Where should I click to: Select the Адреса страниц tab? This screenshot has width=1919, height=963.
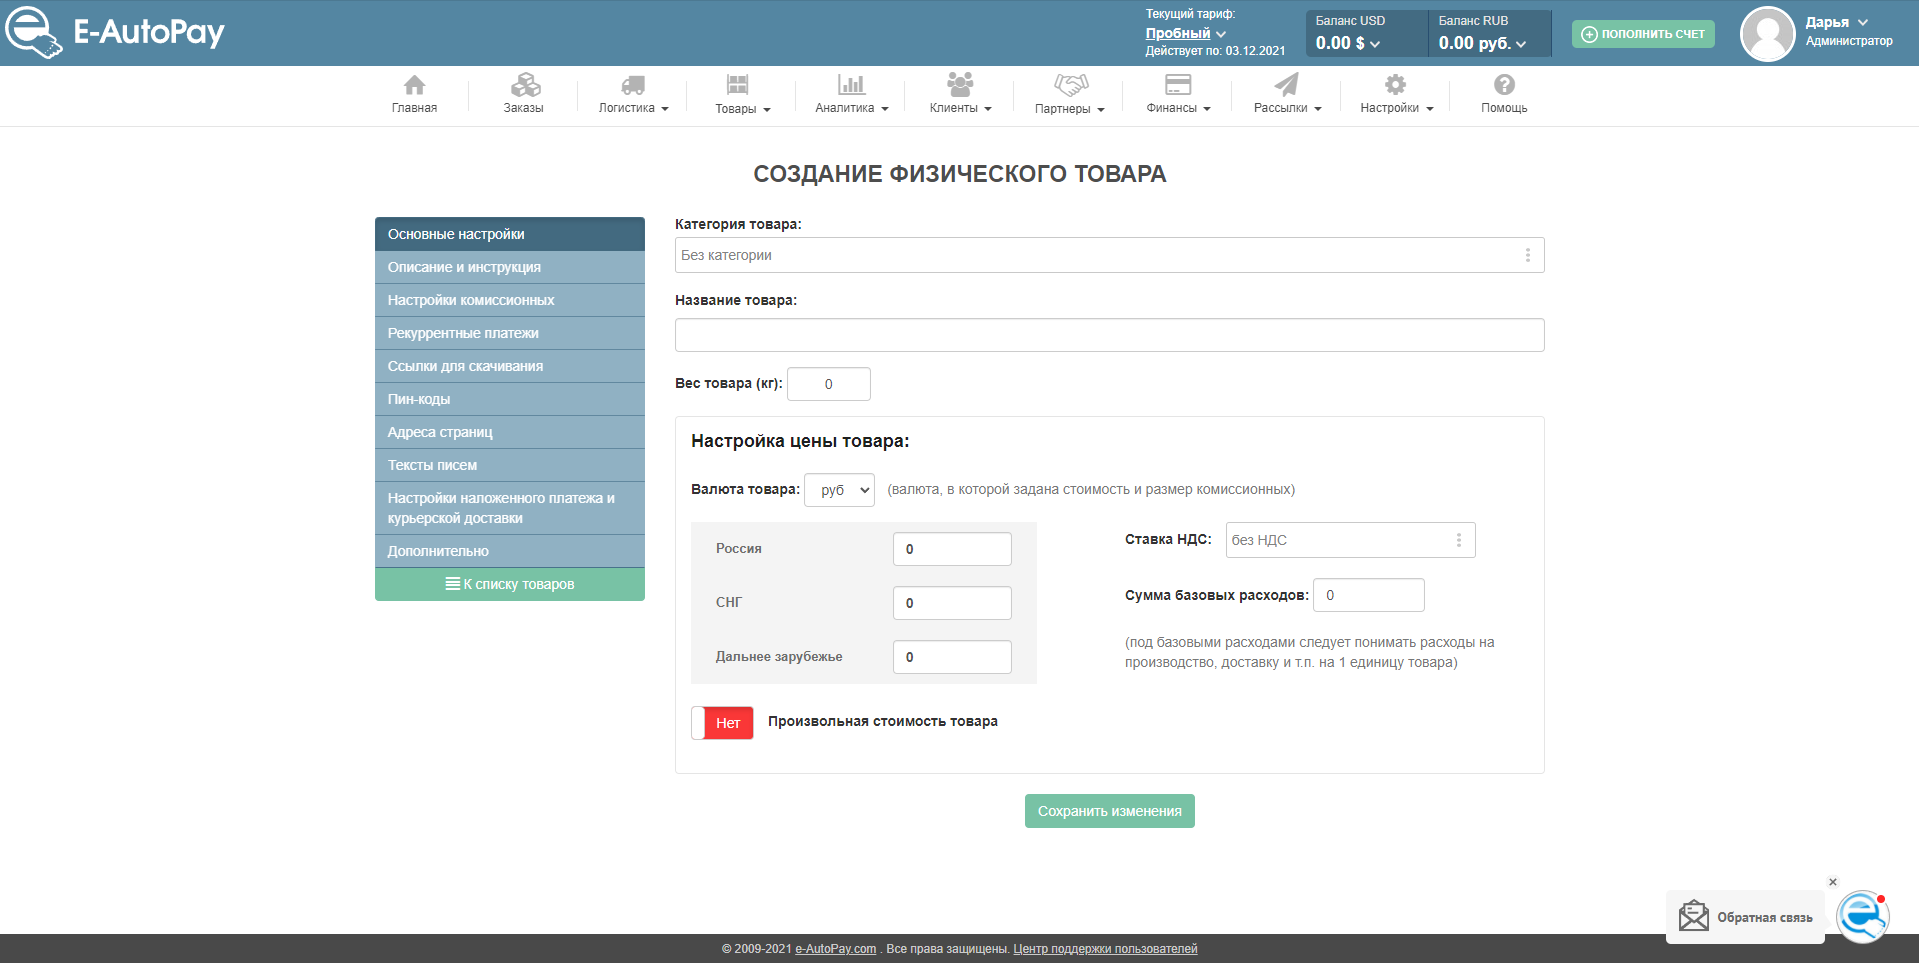pos(510,432)
